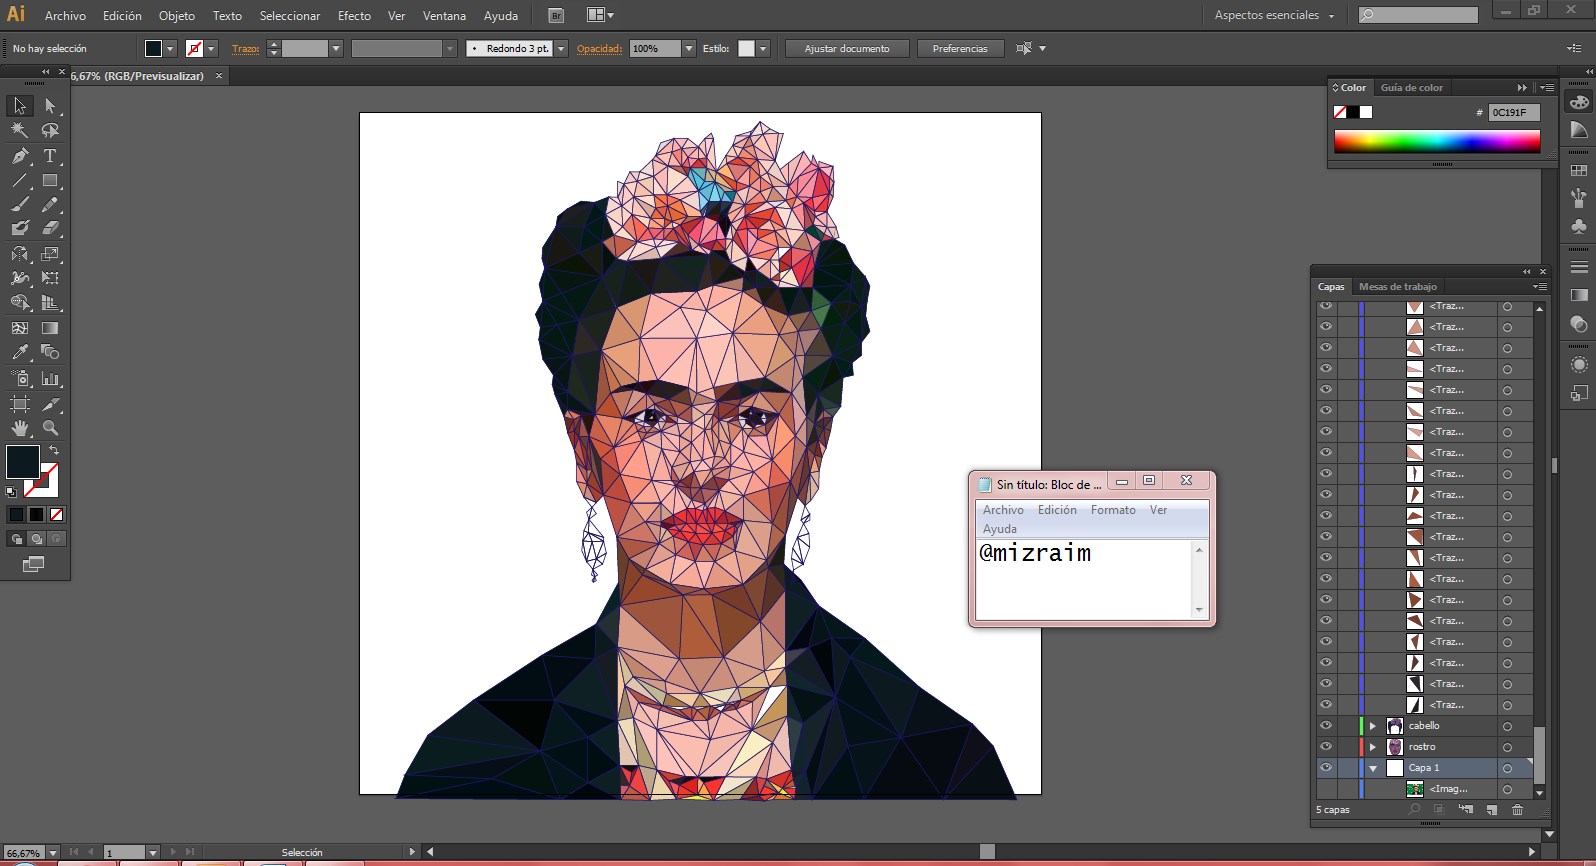1596x866 pixels.
Task: Choose the Magic Wand tool
Action: click(x=19, y=130)
